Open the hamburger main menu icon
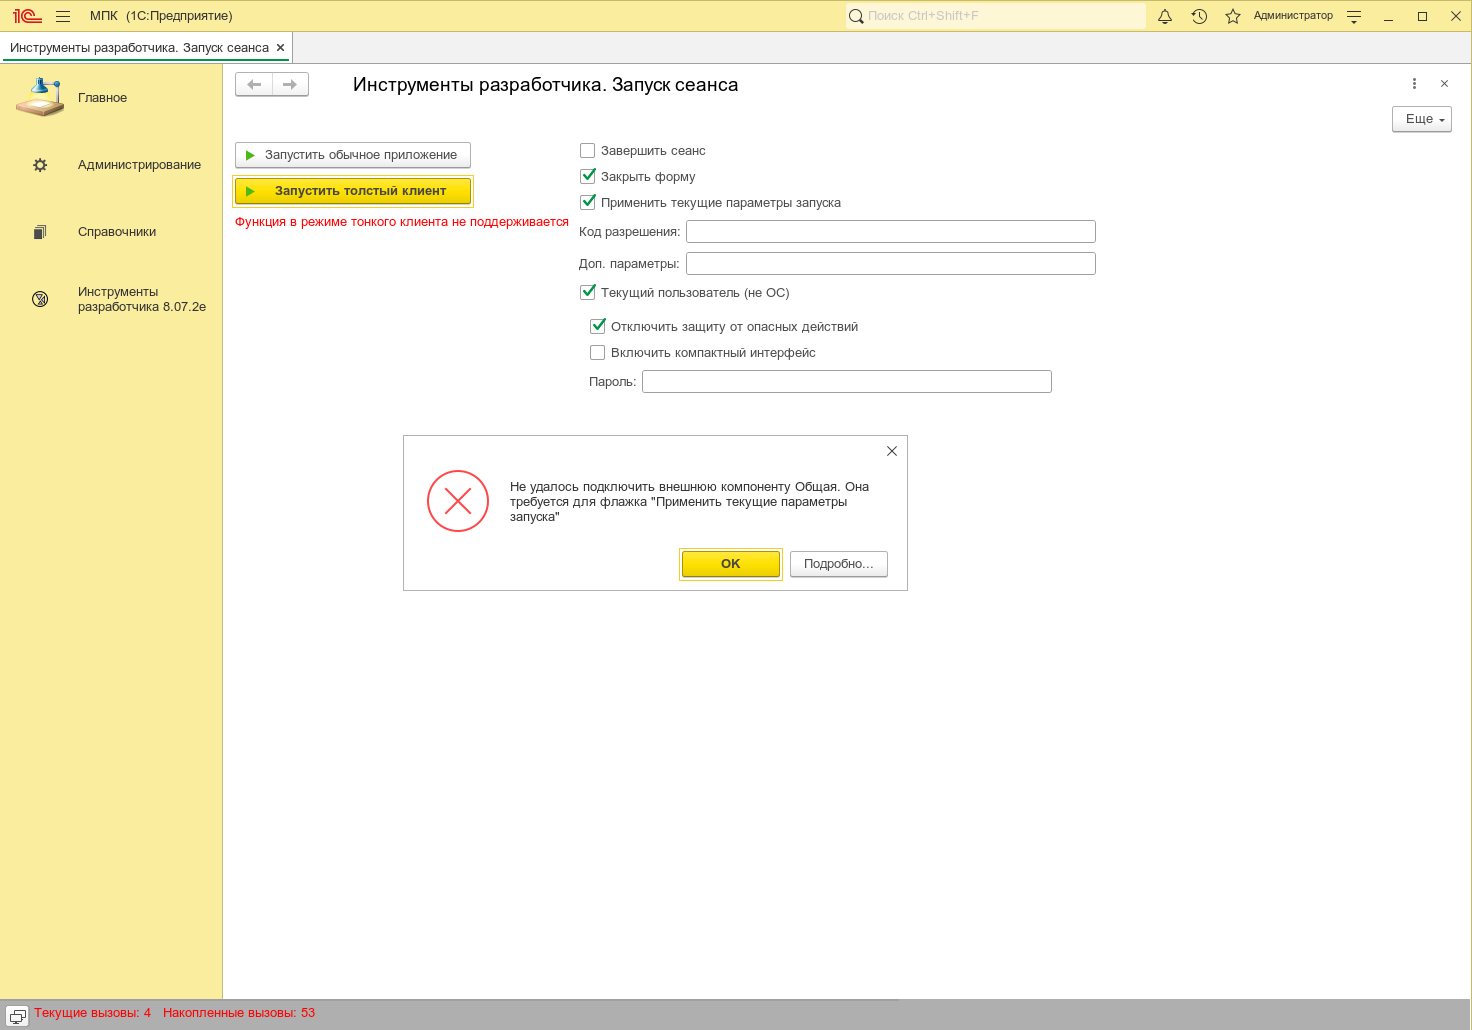 point(63,16)
